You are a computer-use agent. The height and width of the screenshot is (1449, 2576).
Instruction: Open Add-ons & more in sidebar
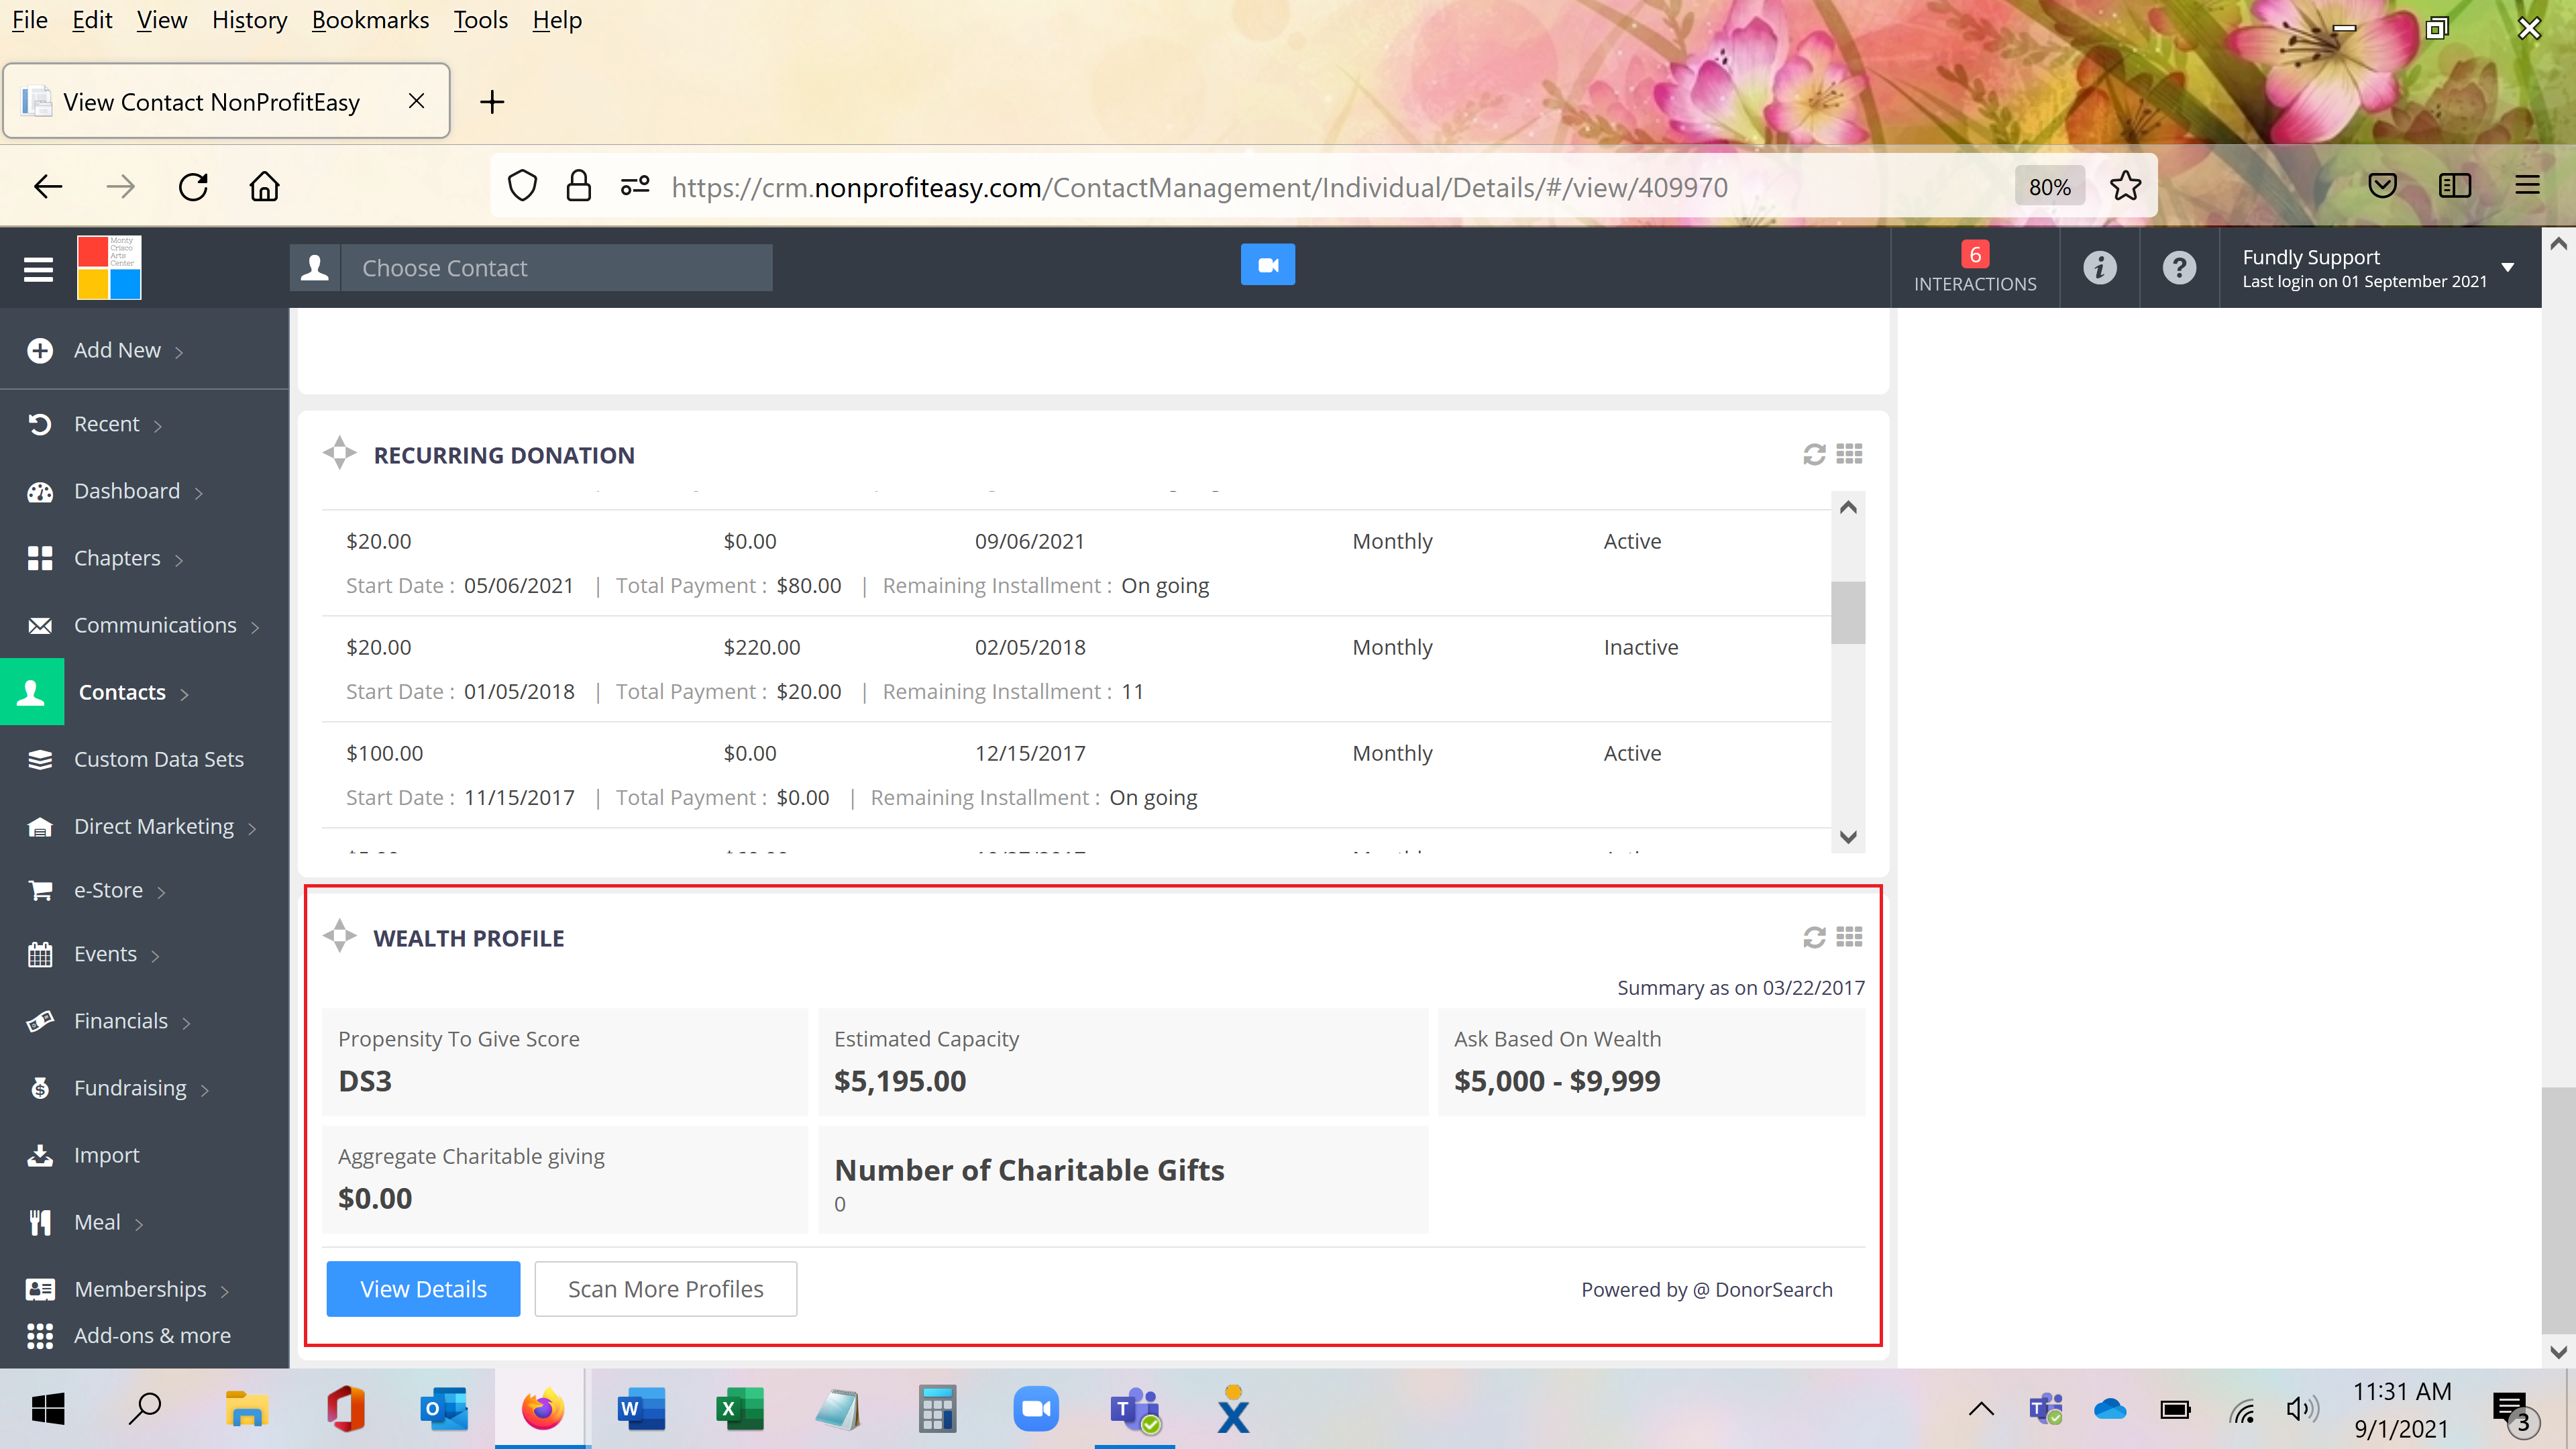click(152, 1335)
